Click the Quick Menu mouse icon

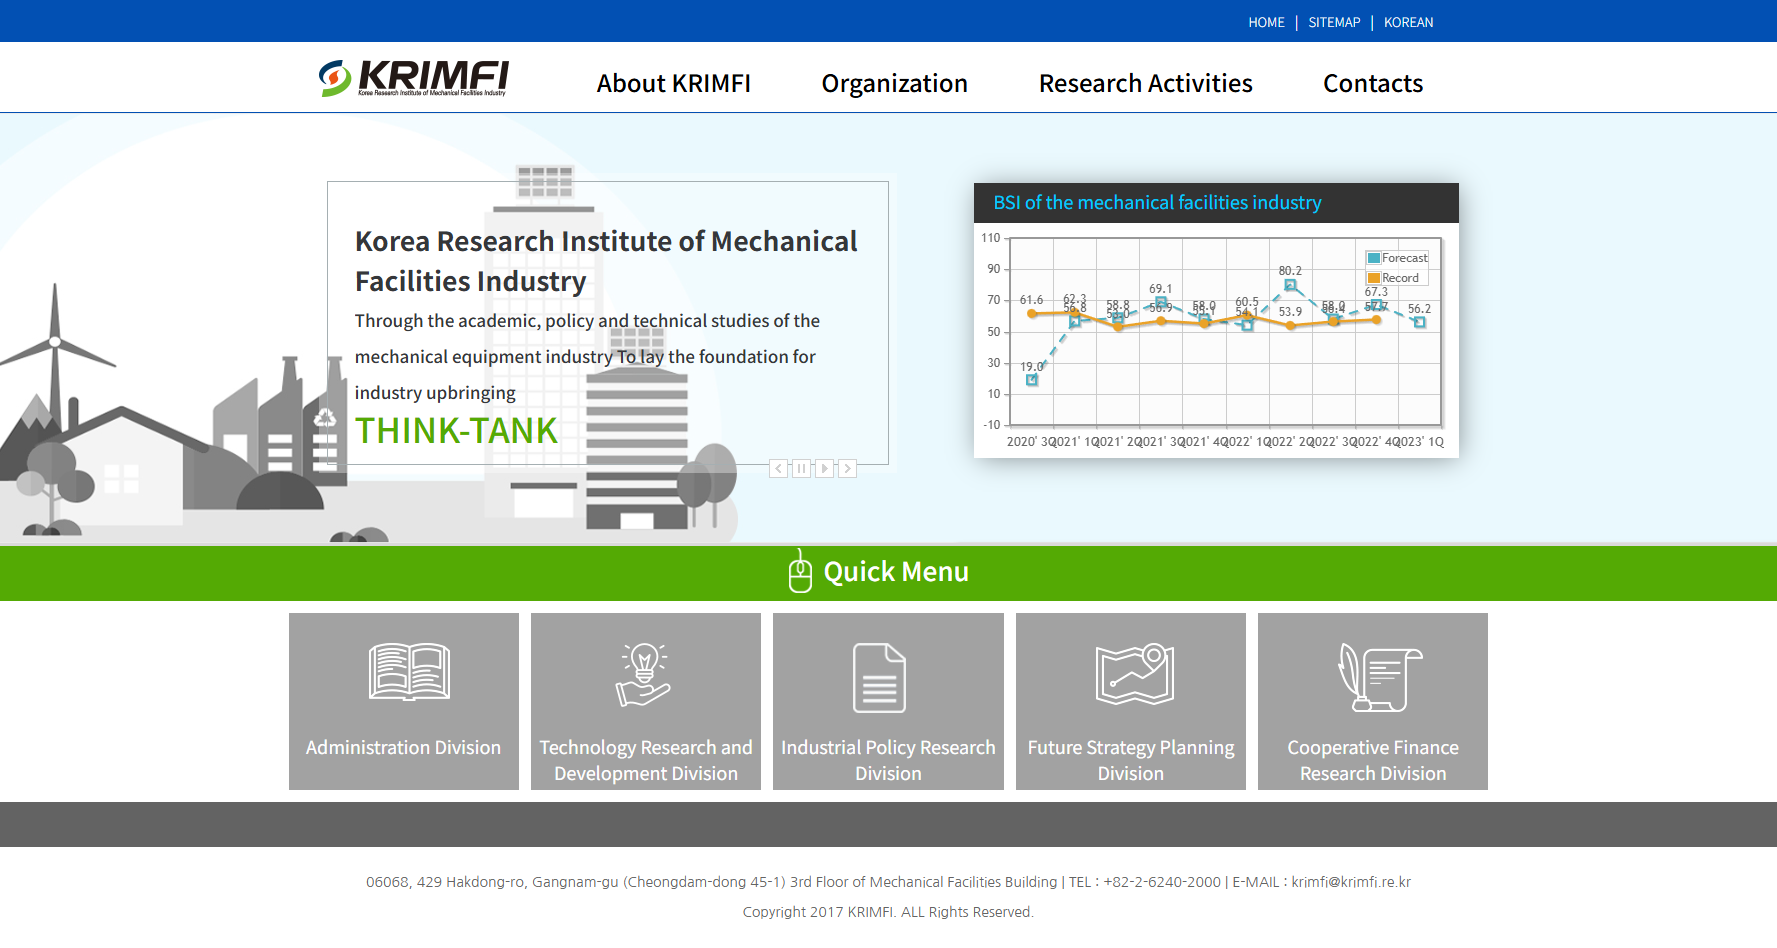[x=800, y=572]
